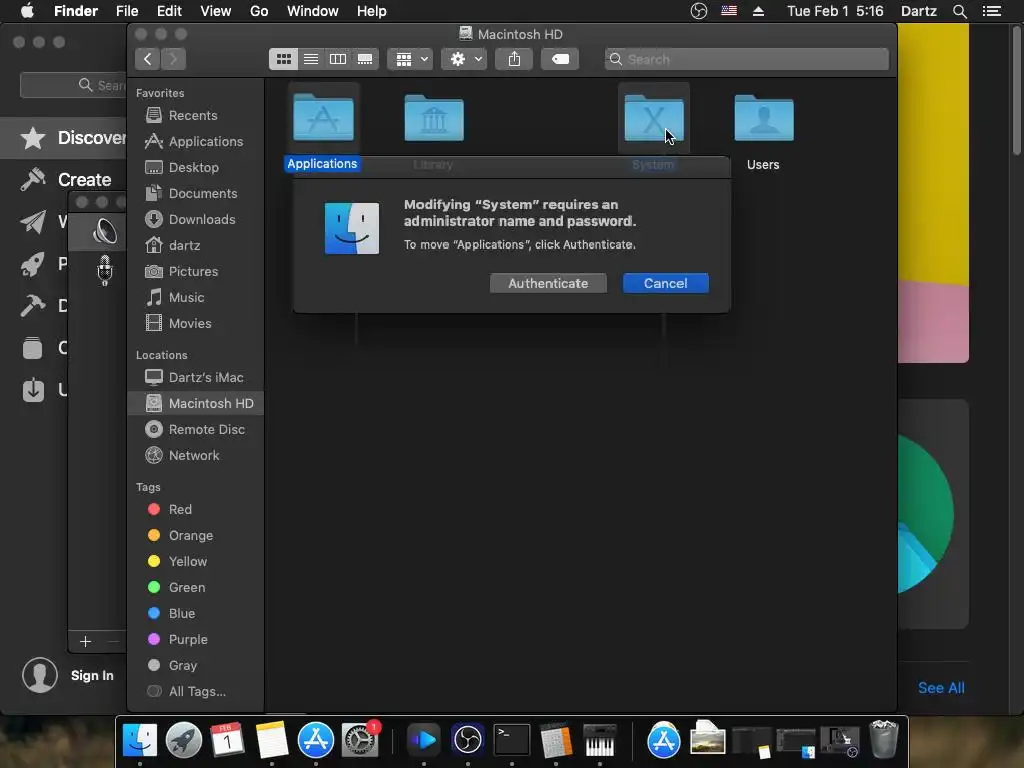Click the Spotlight search menu bar icon
1024x768 pixels.
[x=959, y=11]
